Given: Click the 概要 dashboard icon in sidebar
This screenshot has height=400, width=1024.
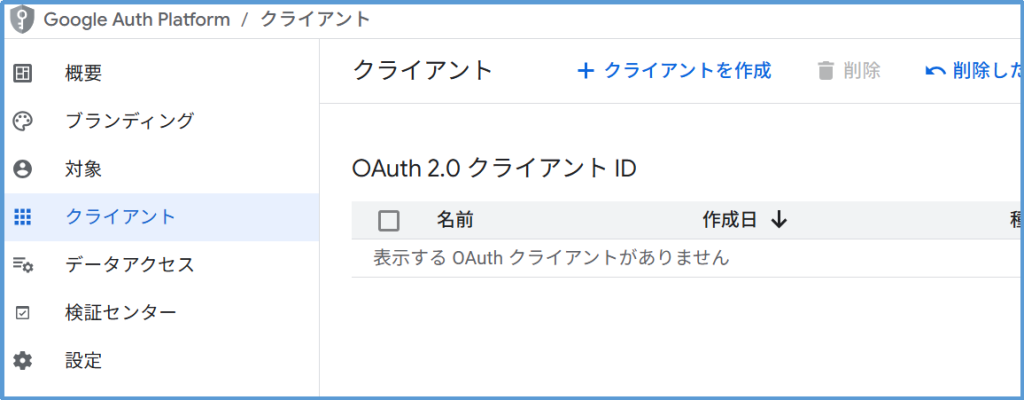Looking at the screenshot, I should point(22,73).
